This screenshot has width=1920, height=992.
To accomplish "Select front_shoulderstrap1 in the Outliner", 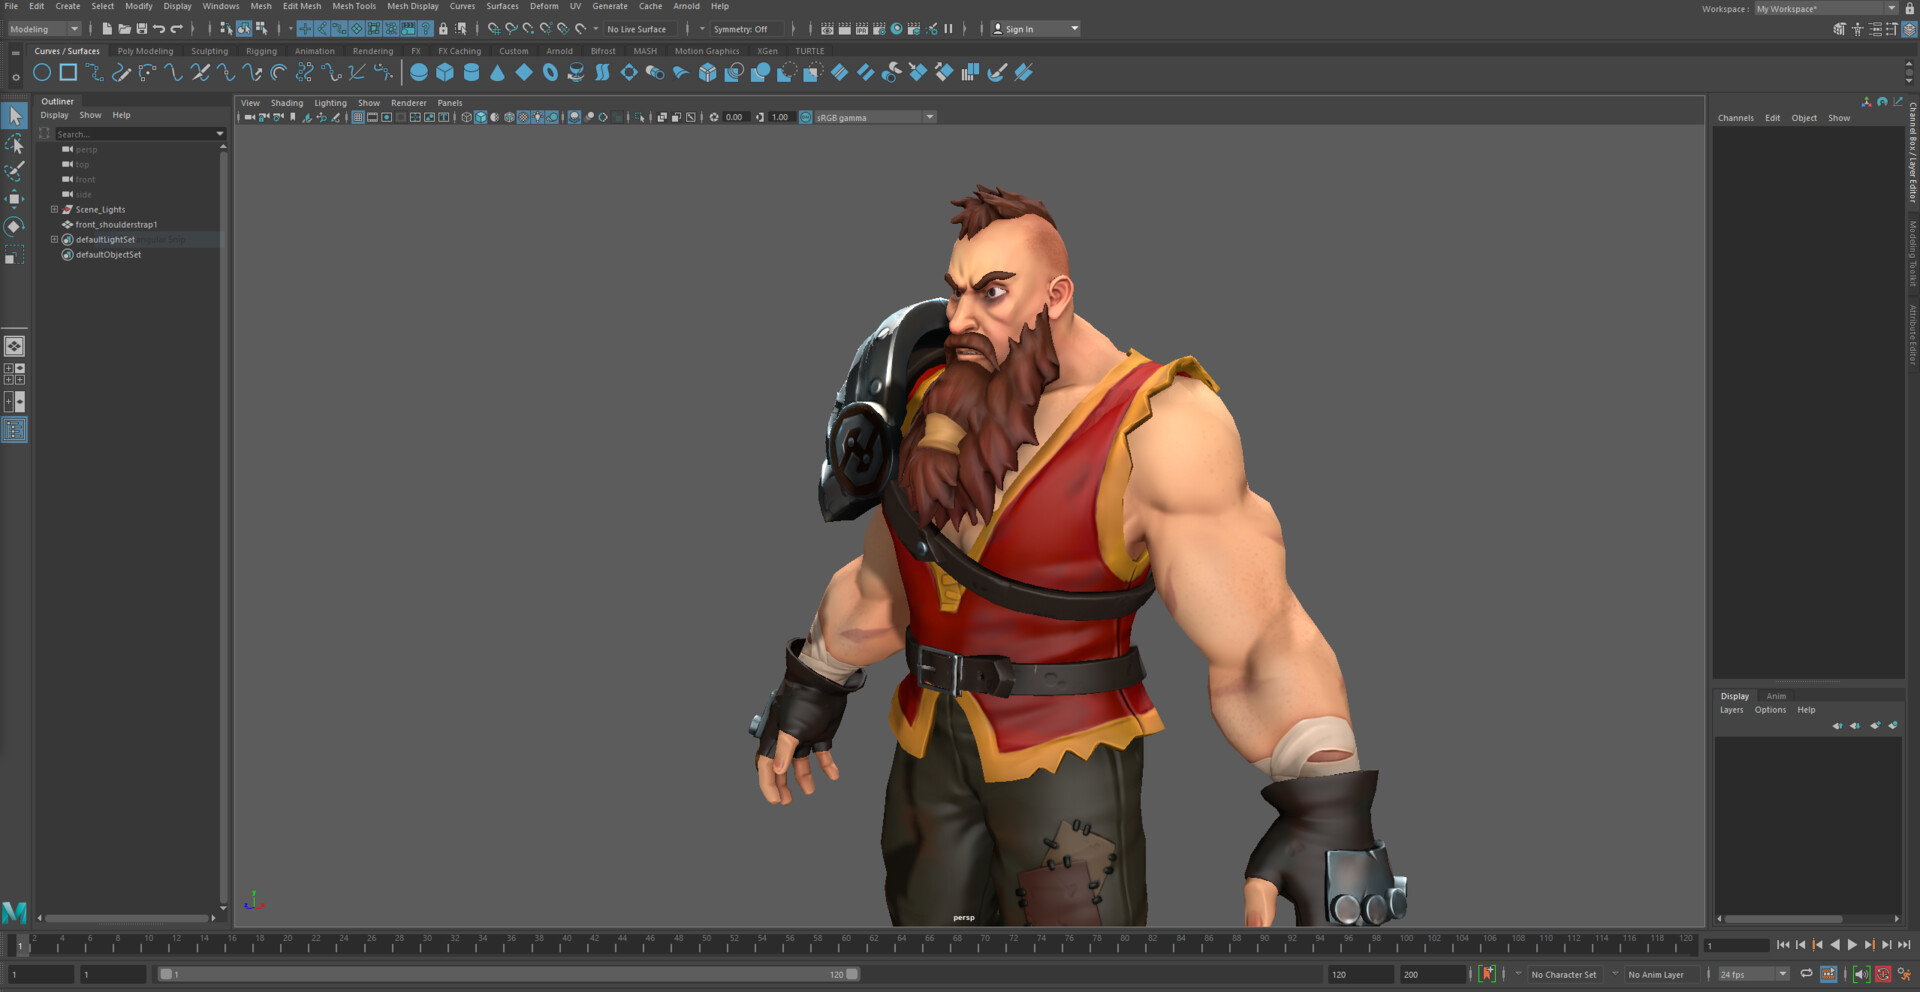I will pyautogui.click(x=114, y=224).
